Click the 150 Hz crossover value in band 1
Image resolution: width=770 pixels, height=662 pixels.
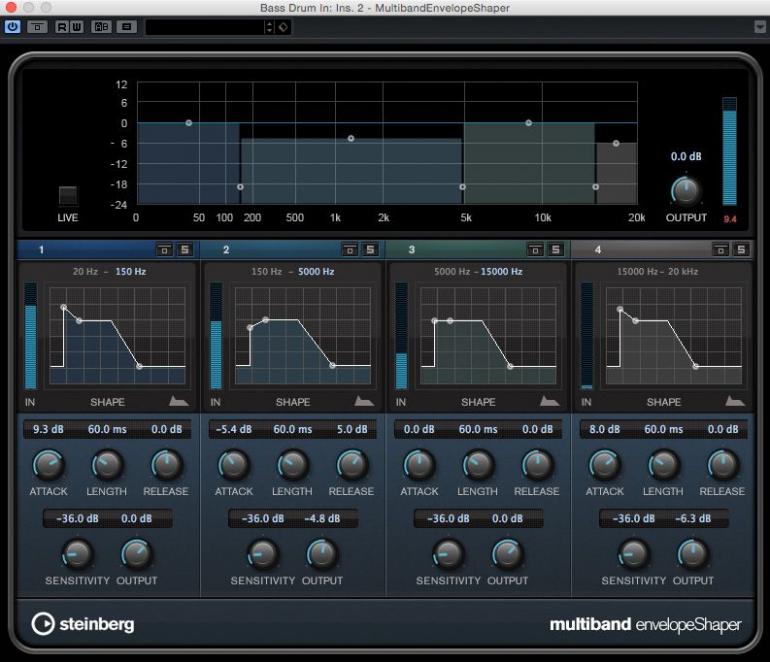131,272
